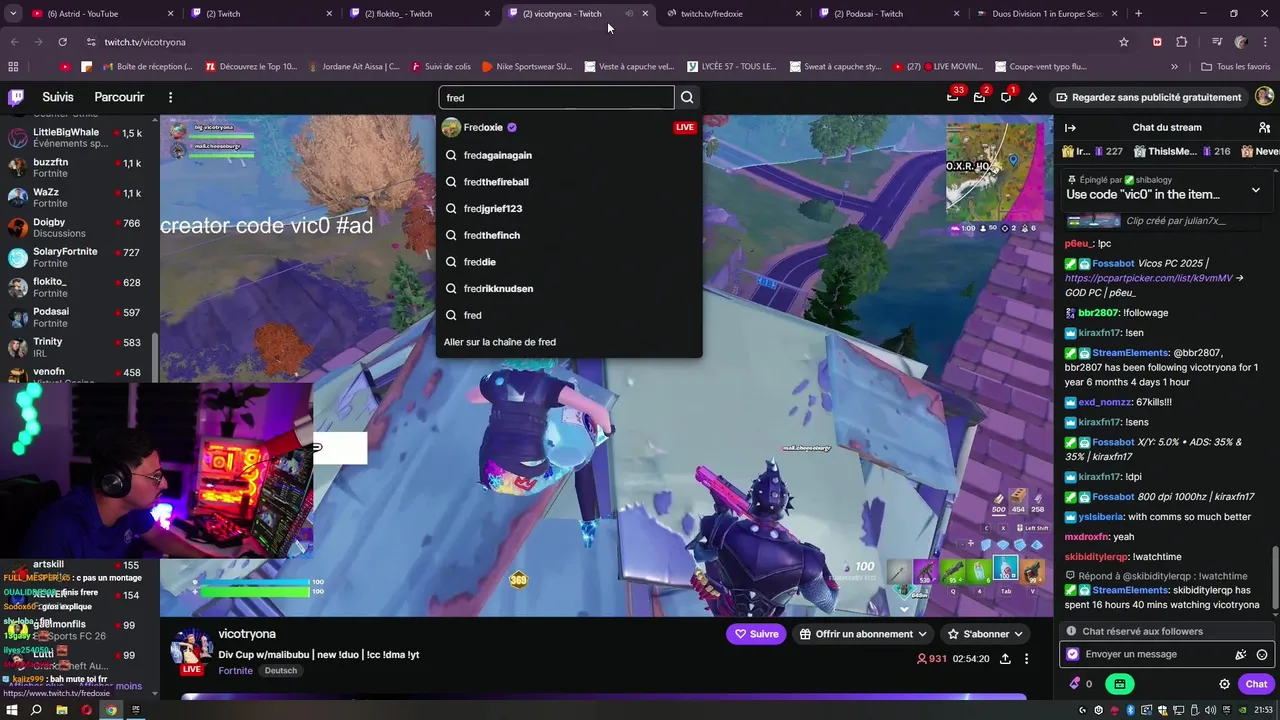Open the Parcourir navigation item
Viewport: 1280px width, 720px height.
click(119, 97)
